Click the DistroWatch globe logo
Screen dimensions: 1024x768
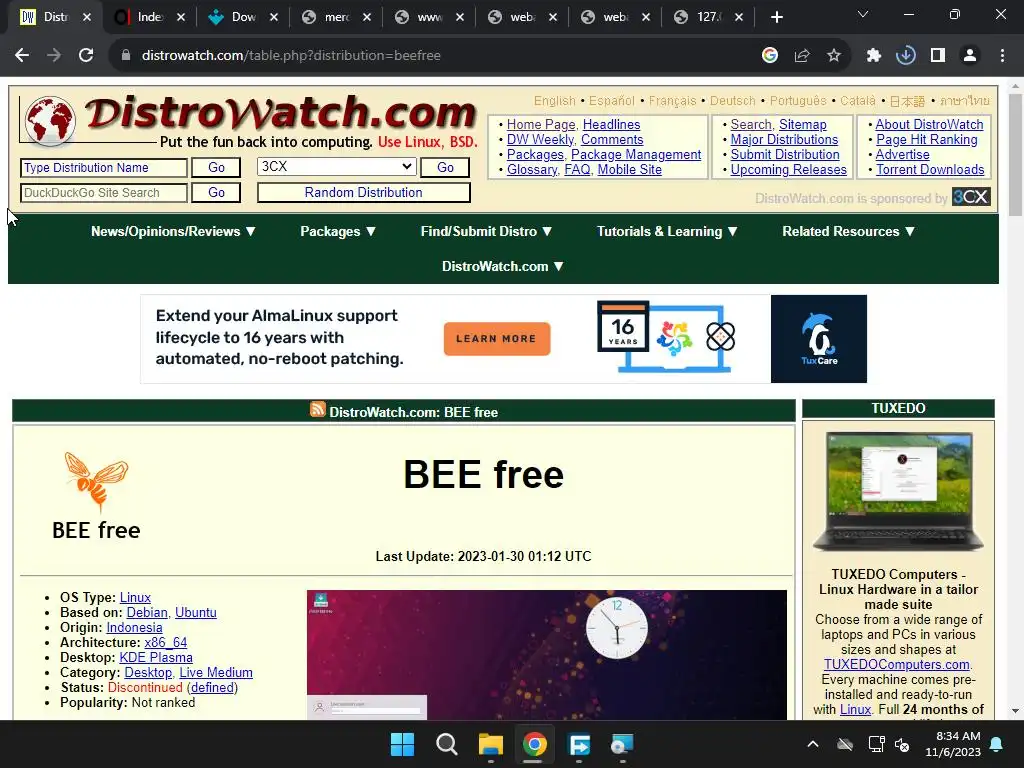click(49, 120)
